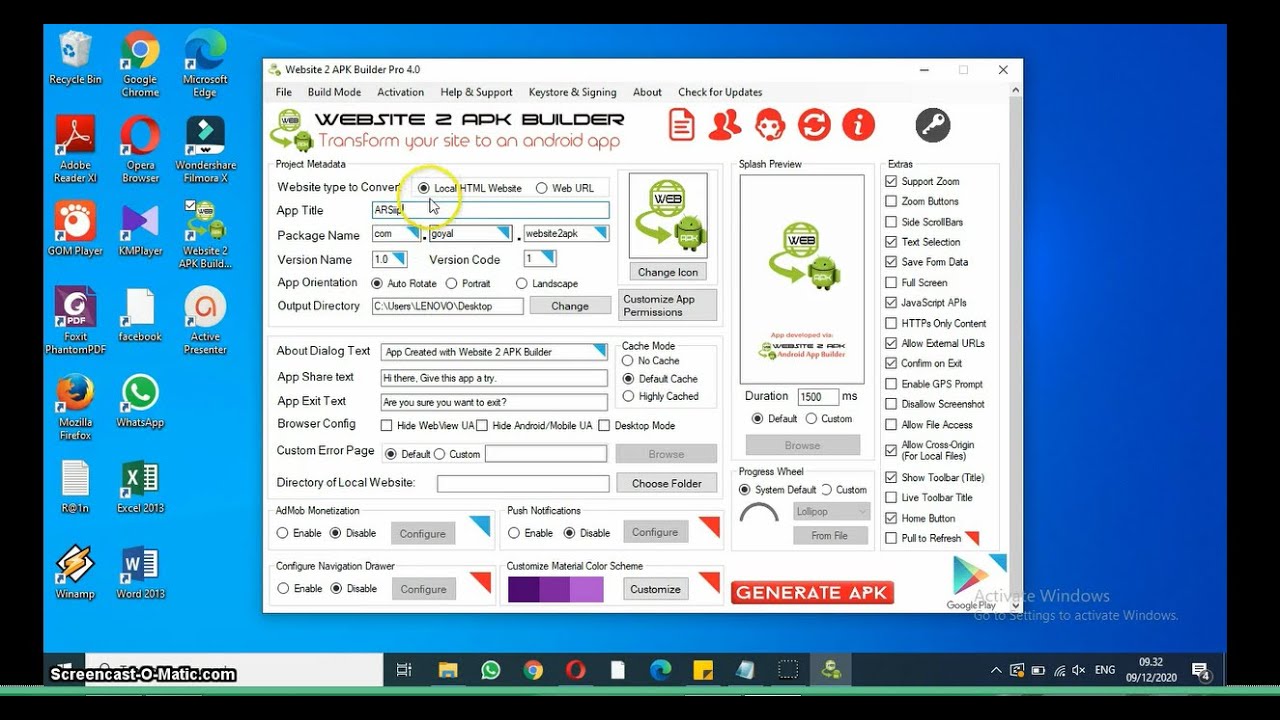Select the Web URL radio button
This screenshot has width=1280, height=720.
541,188
